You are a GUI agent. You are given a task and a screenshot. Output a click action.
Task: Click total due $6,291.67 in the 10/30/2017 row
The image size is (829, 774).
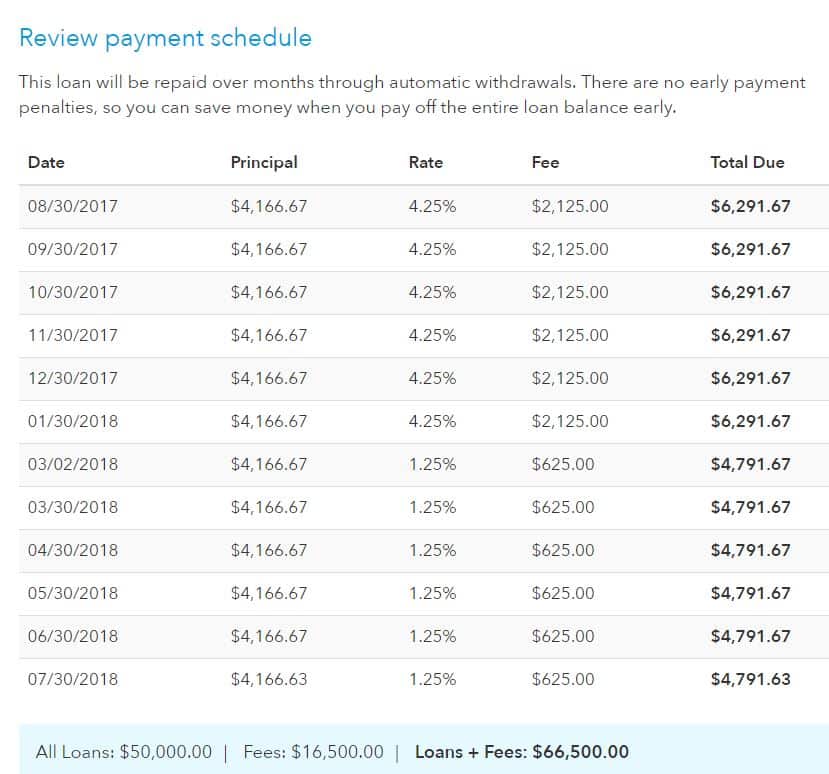tap(750, 292)
